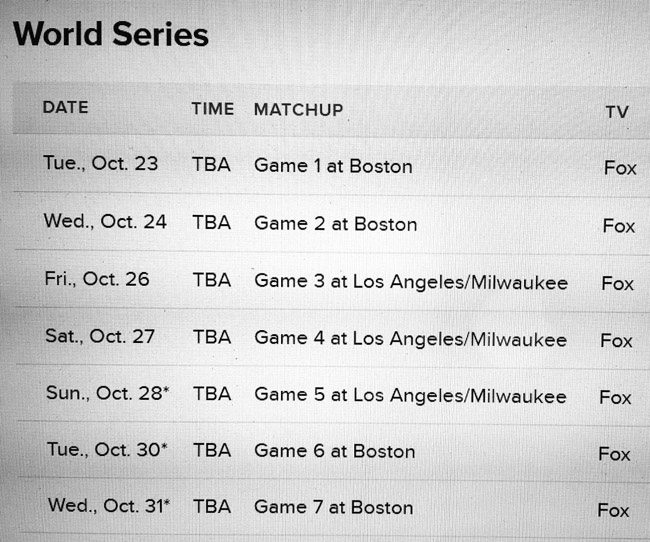This screenshot has height=542, width=650.
Task: Open Game 5 at Los Angeles/Milwaukee
Action: click(410, 395)
